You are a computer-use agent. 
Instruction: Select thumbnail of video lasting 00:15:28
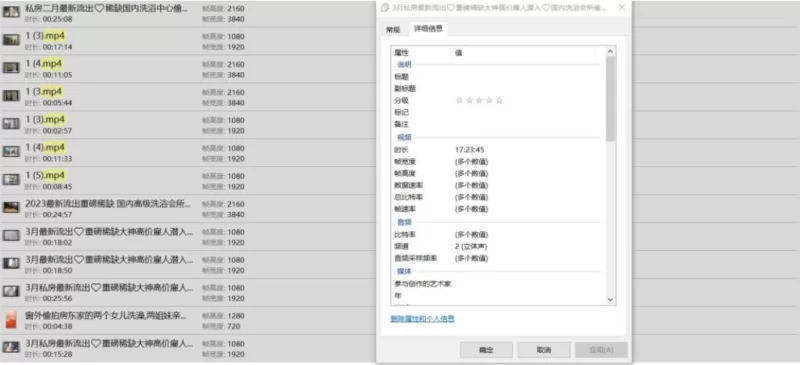tap(11, 347)
